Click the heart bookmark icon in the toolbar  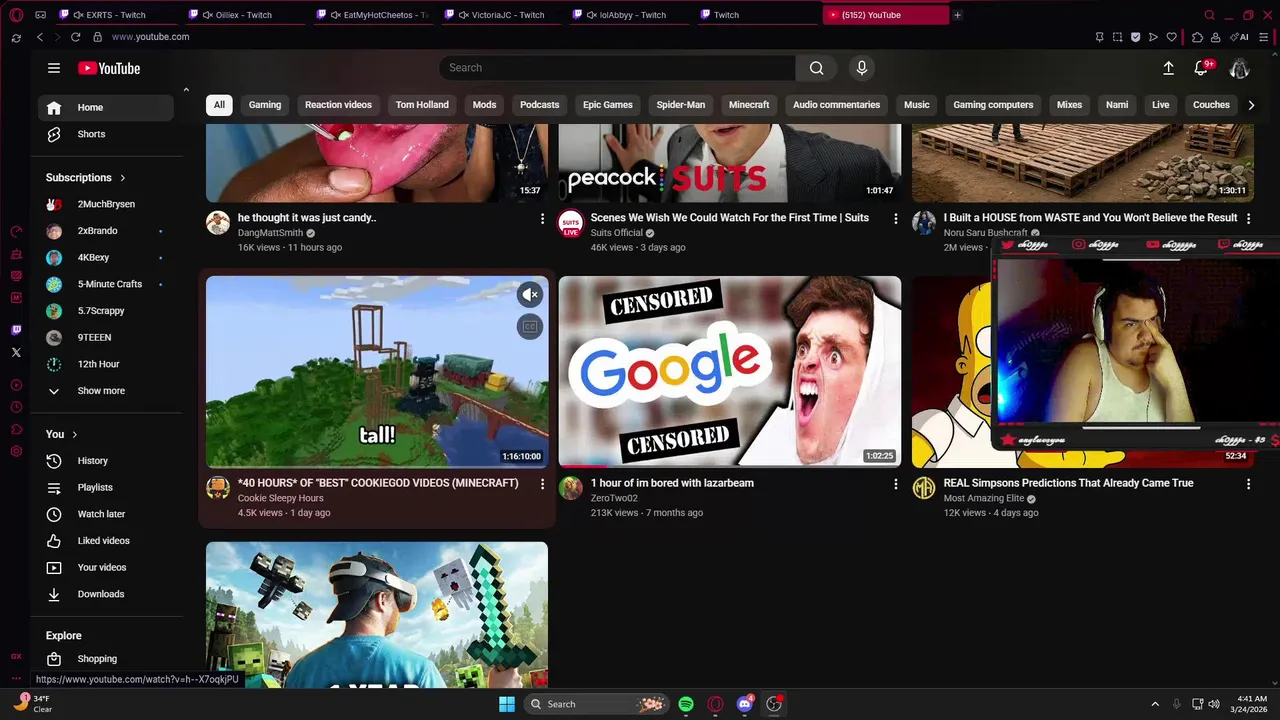tap(1172, 37)
